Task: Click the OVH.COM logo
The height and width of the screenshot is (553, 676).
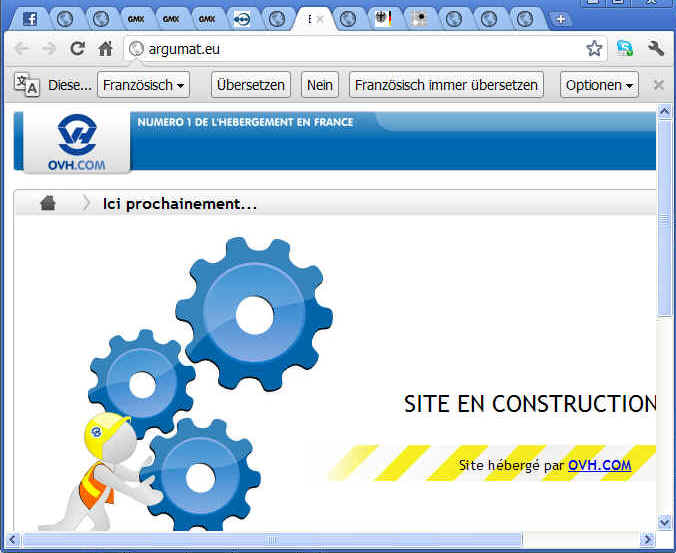Action: click(x=77, y=142)
